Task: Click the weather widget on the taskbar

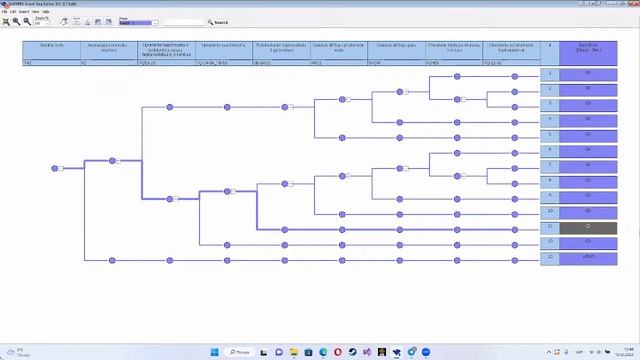Action: (18, 352)
